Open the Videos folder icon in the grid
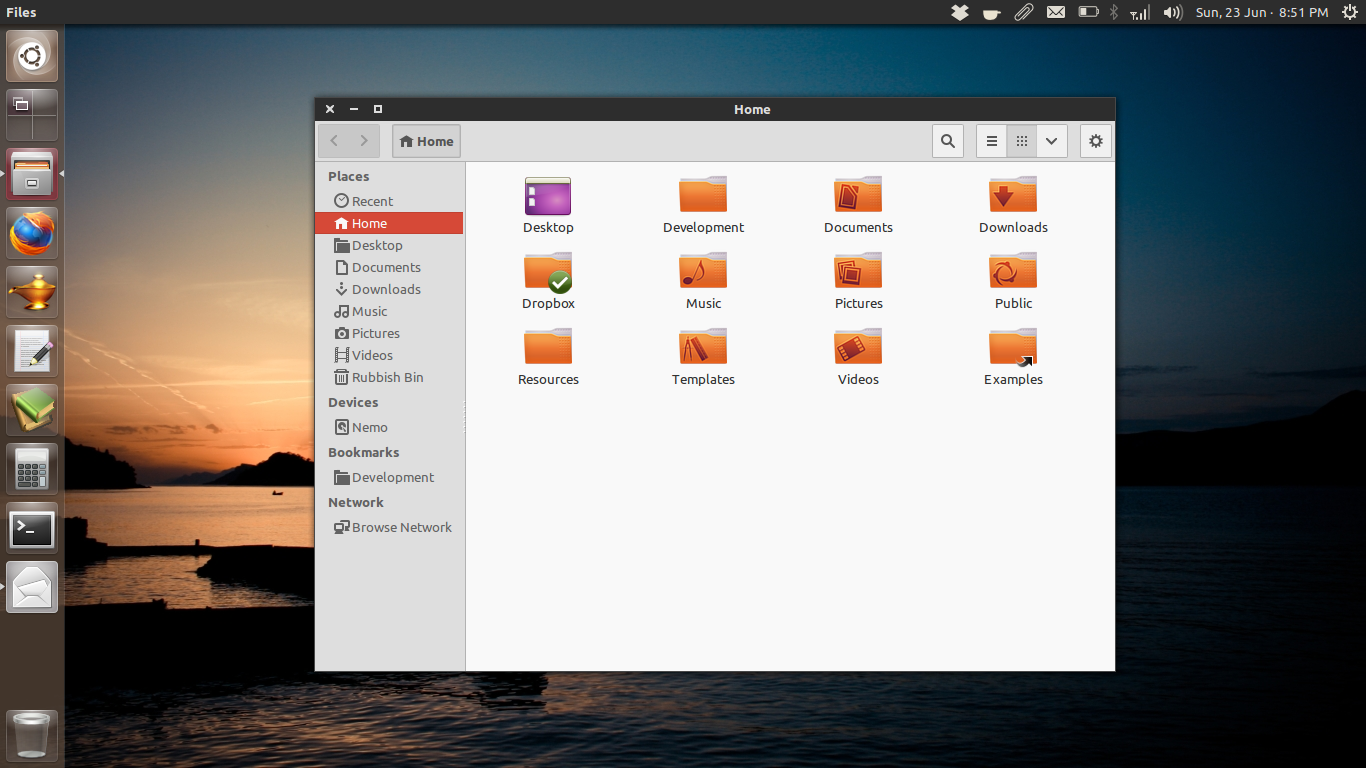1366x768 pixels. coord(858,347)
